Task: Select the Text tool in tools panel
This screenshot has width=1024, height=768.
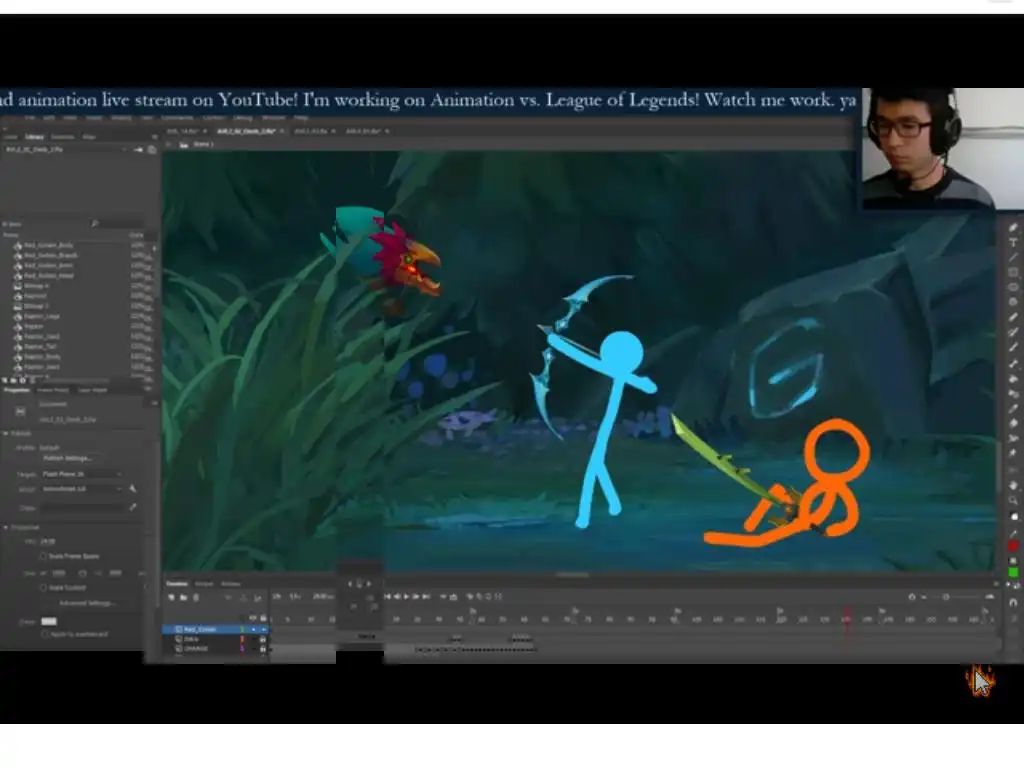Action: click(x=1013, y=243)
